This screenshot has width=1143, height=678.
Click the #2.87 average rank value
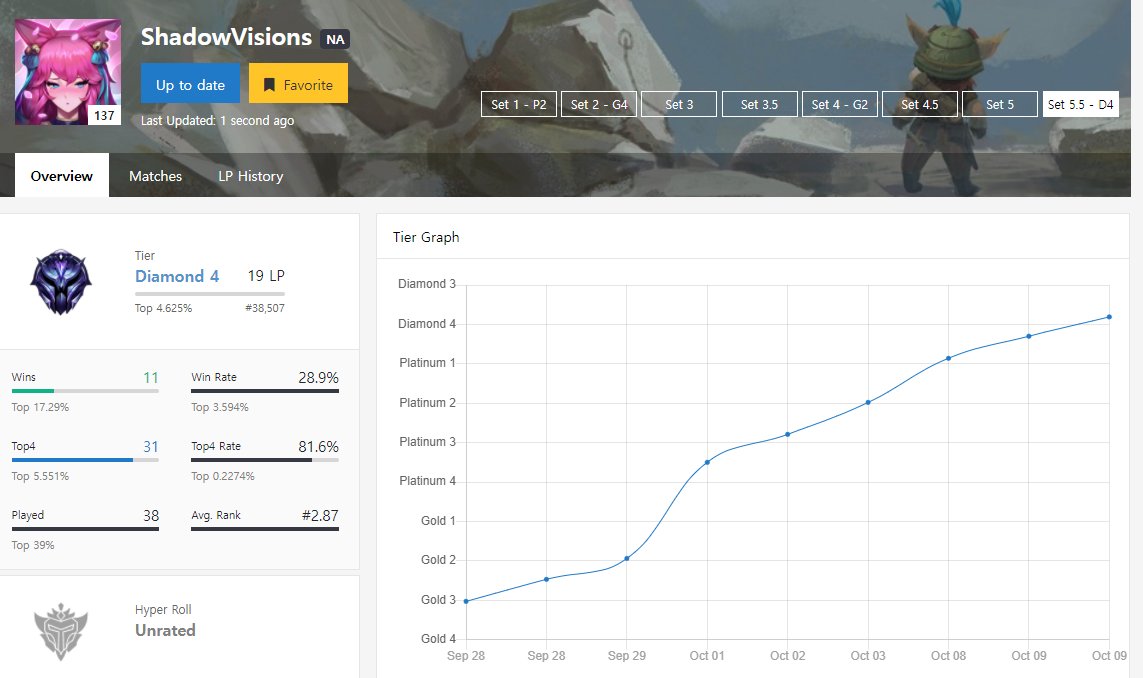320,515
